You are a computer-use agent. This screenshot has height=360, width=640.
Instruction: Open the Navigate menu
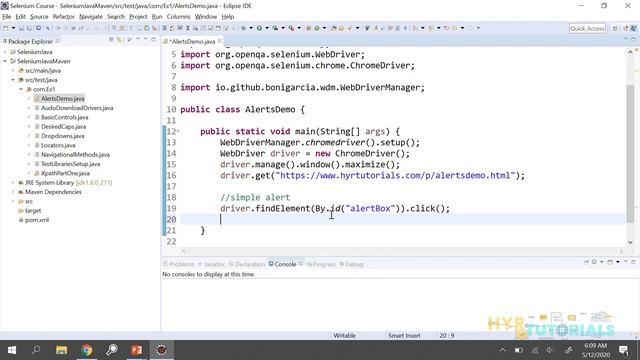(x=91, y=17)
